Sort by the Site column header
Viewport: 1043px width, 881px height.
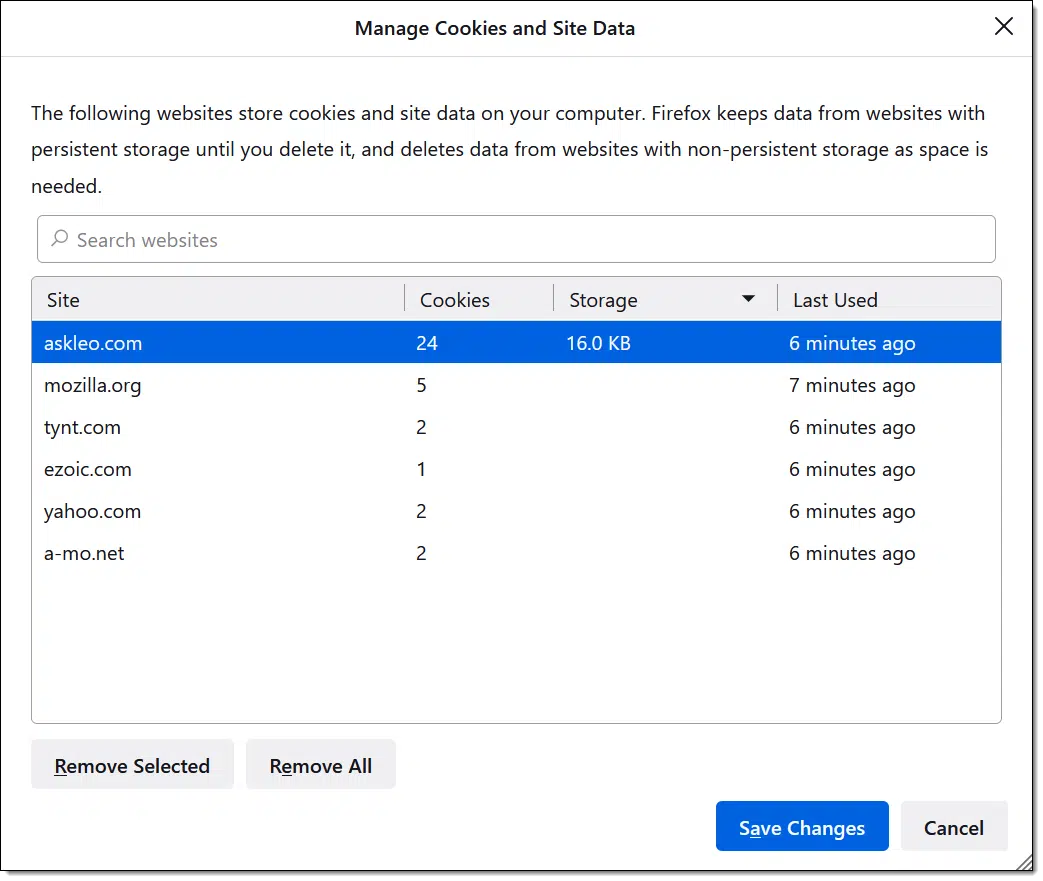tap(218, 300)
